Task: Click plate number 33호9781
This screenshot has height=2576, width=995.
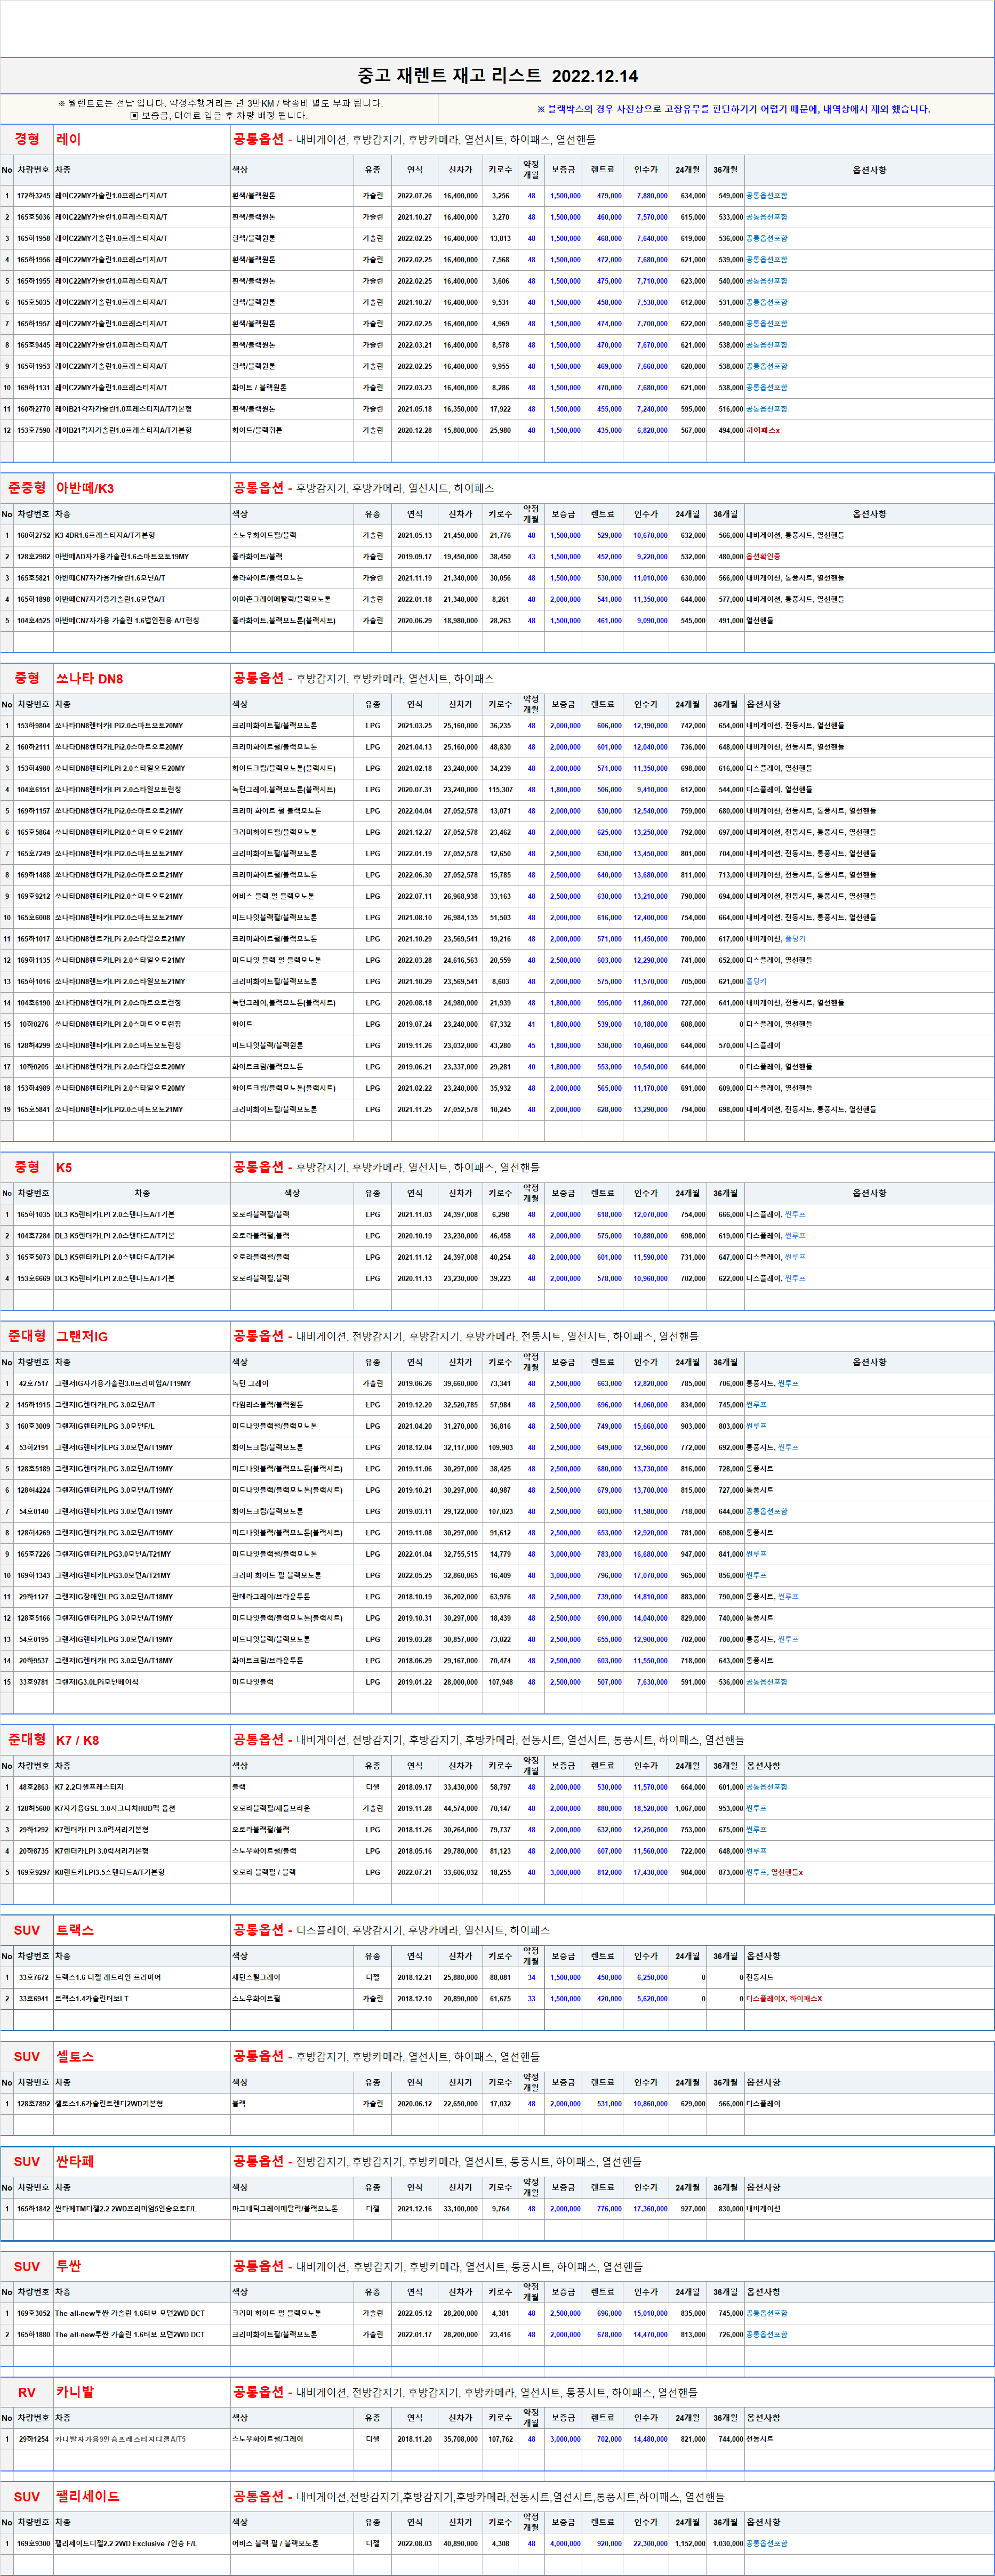Action: pos(33,1682)
